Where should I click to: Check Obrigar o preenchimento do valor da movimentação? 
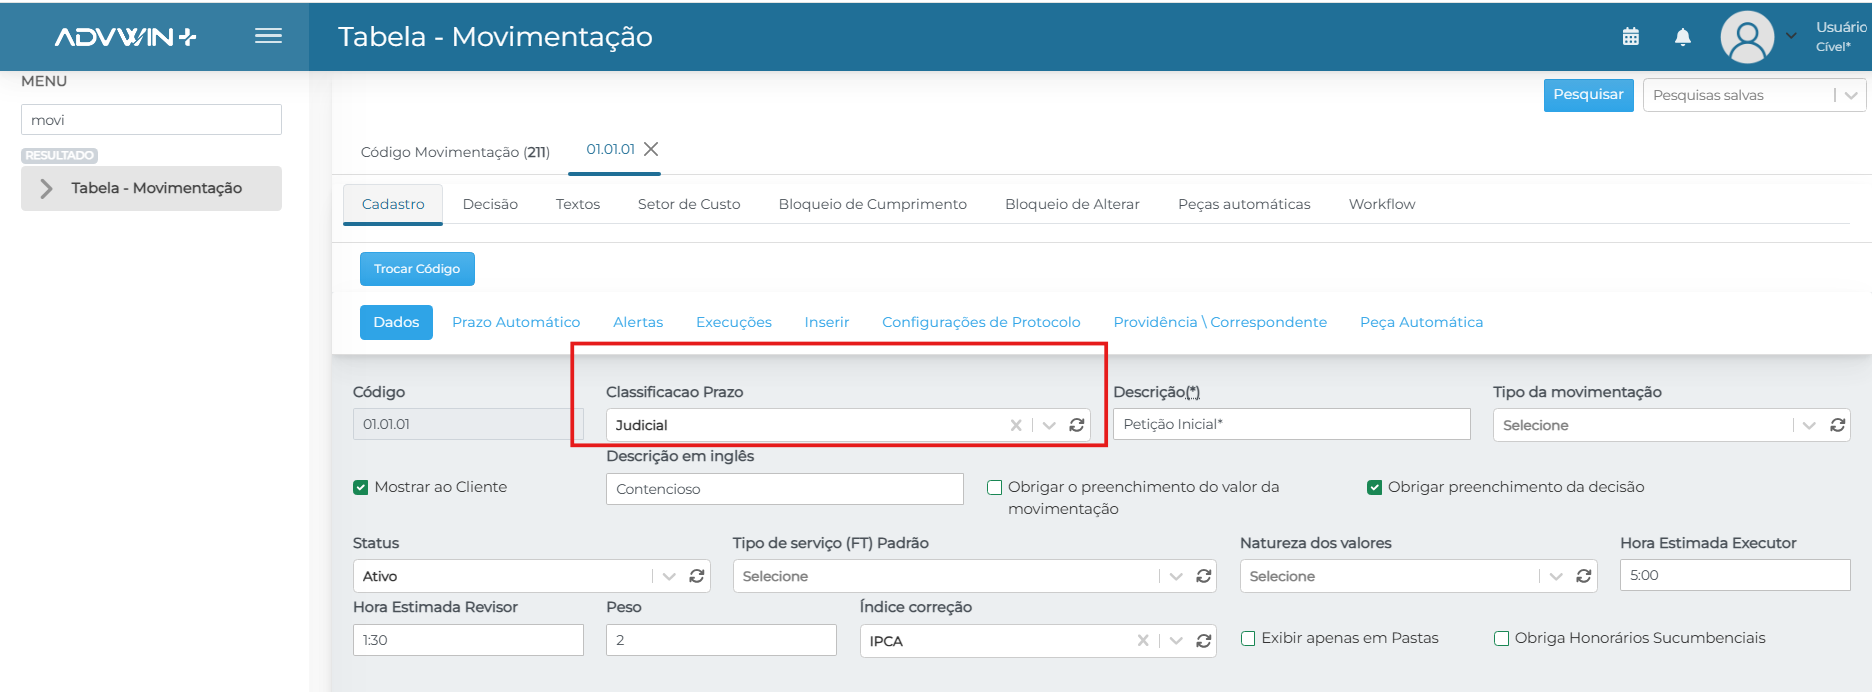point(995,487)
